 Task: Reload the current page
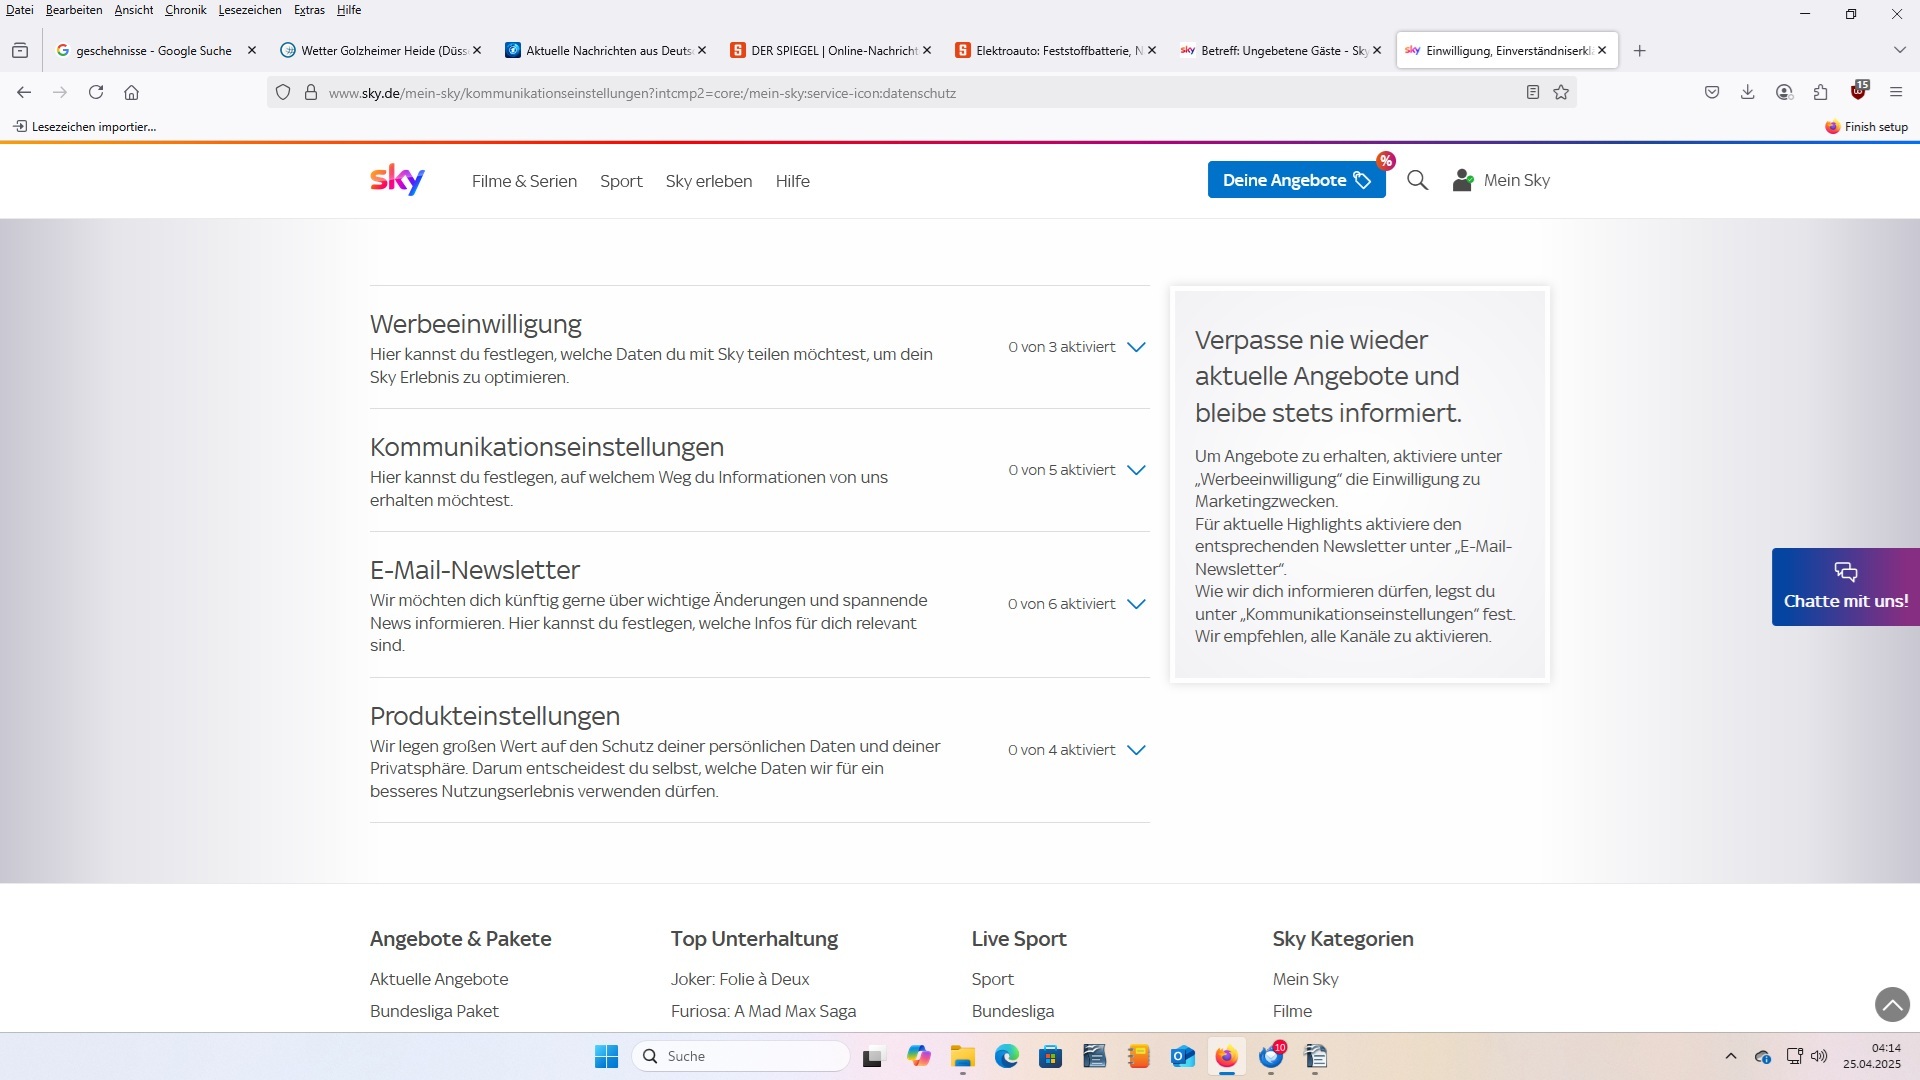click(96, 93)
